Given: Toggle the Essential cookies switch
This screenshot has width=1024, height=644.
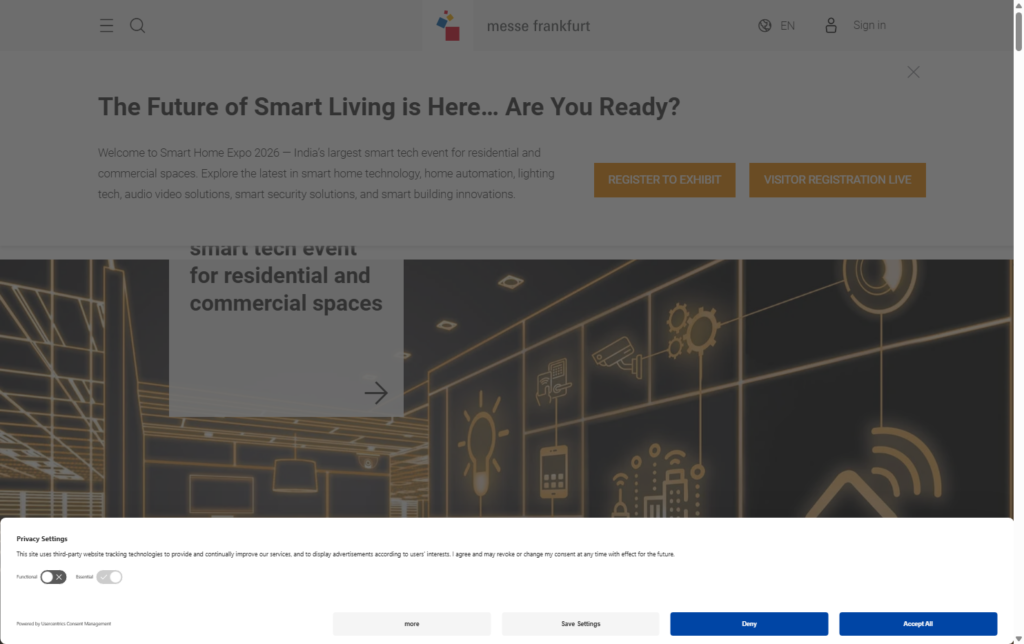Looking at the screenshot, I should (x=109, y=577).
